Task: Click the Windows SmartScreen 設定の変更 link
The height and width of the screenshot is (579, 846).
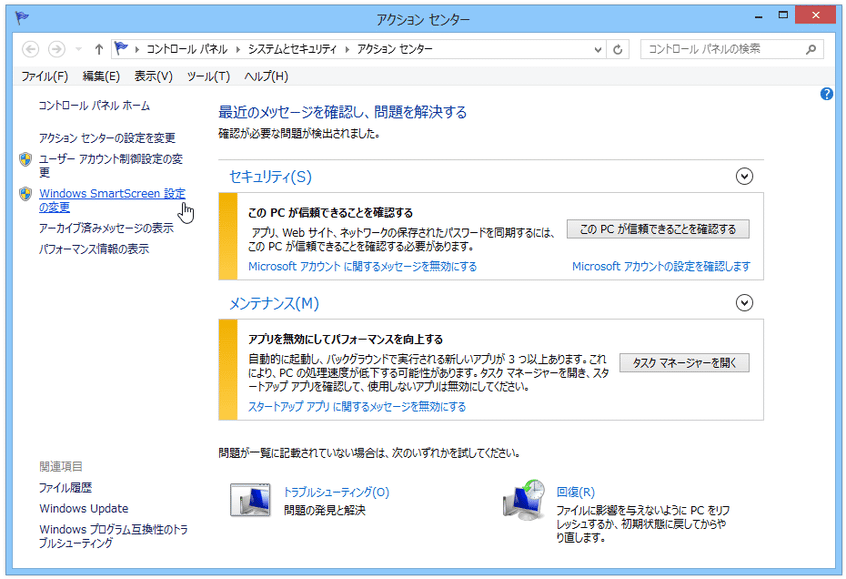Action: (x=112, y=200)
